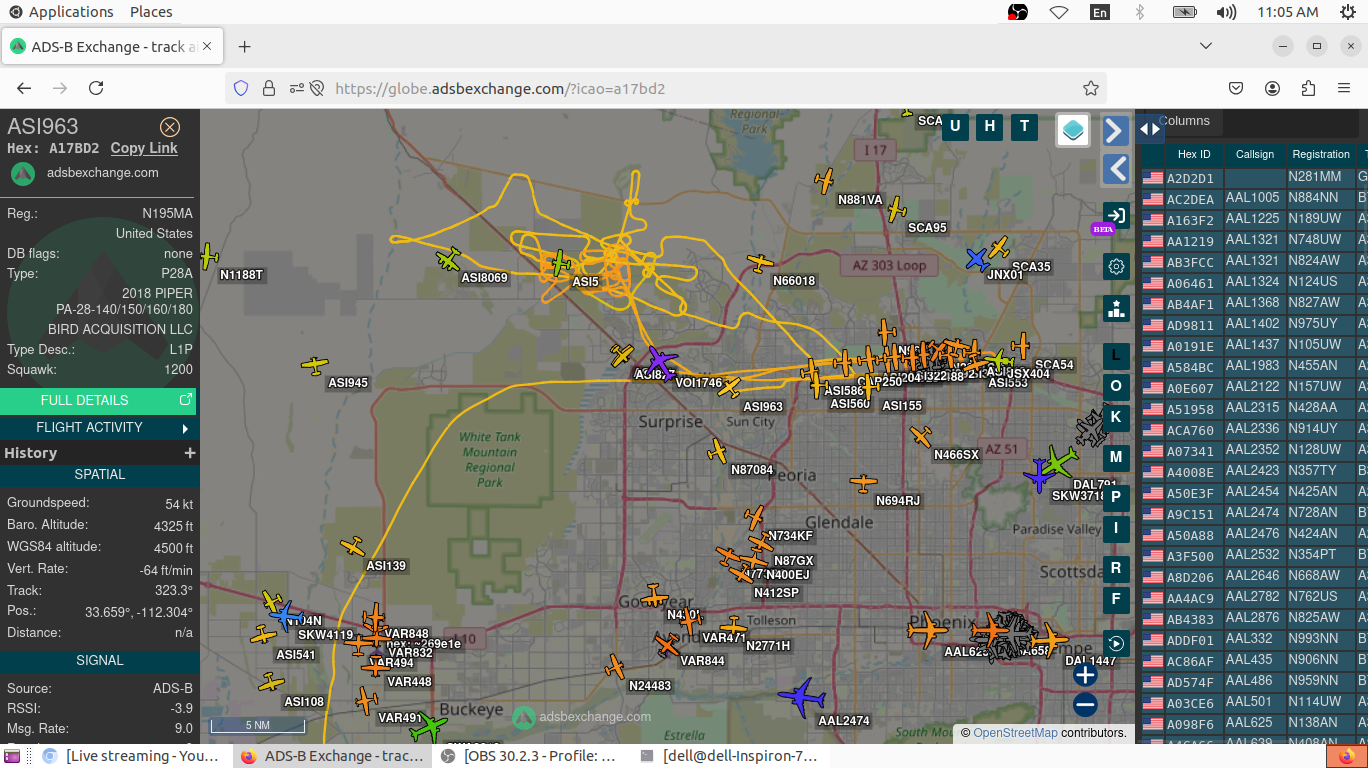The image size is (1368, 768).
Task: Click the OpenStreetMap attribution link
Action: pos(1015,733)
